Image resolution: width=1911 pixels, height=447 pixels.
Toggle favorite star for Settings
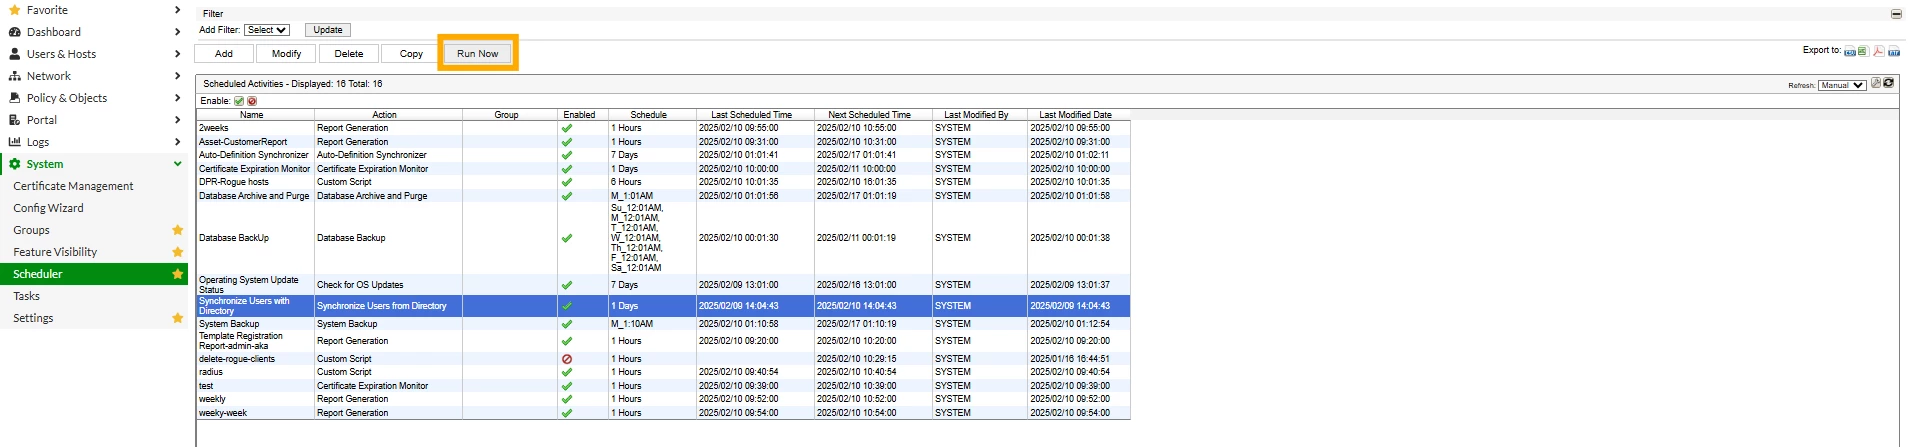click(178, 318)
